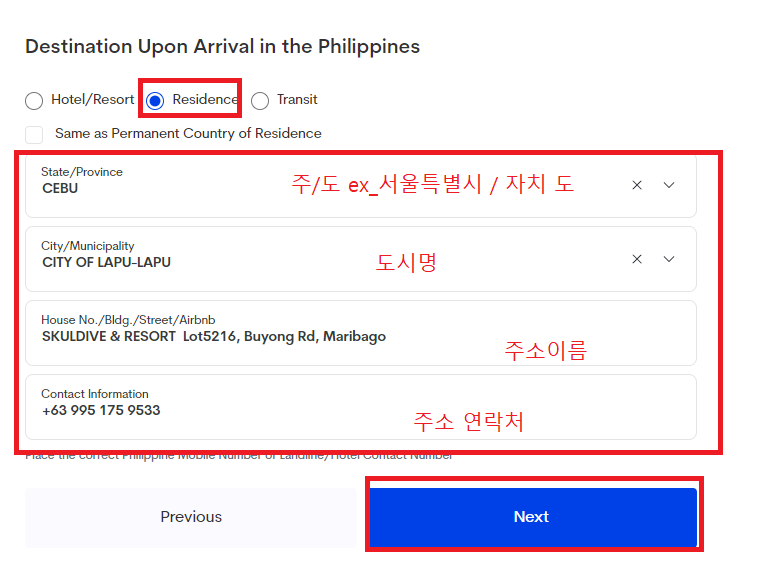
Task: Clear the City of Lapu-Lapu selection
Action: (x=637, y=259)
